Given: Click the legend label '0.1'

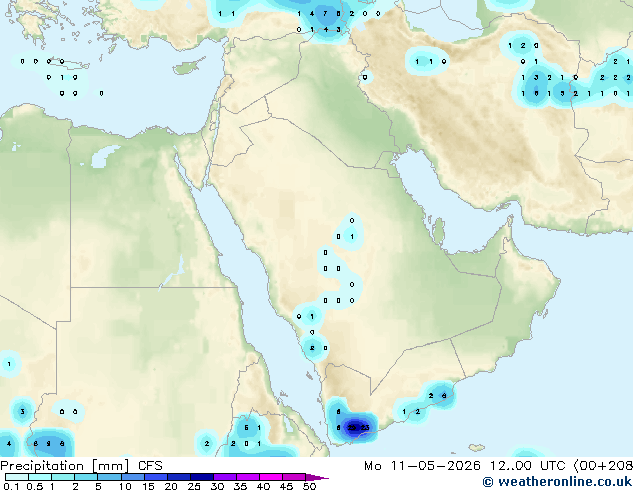Looking at the screenshot, I should click(11, 486).
